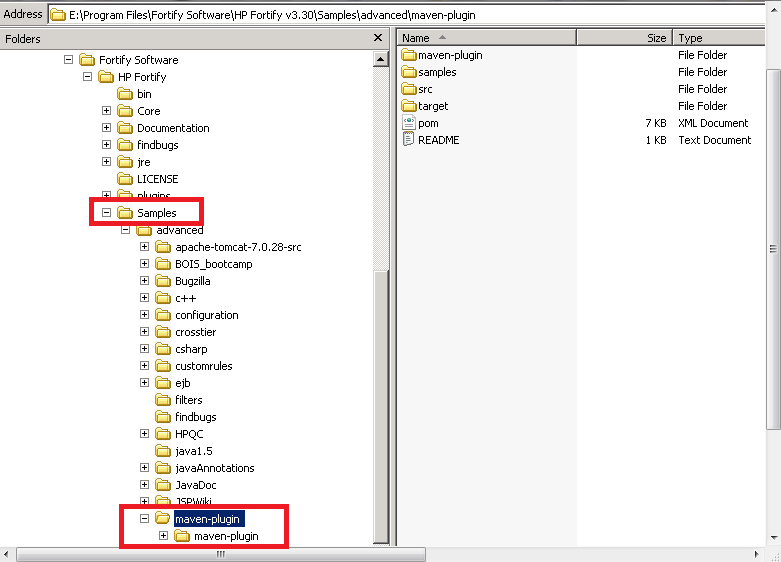Click the Address bar path field
Image resolution: width=781 pixels, height=562 pixels.
click(406, 15)
